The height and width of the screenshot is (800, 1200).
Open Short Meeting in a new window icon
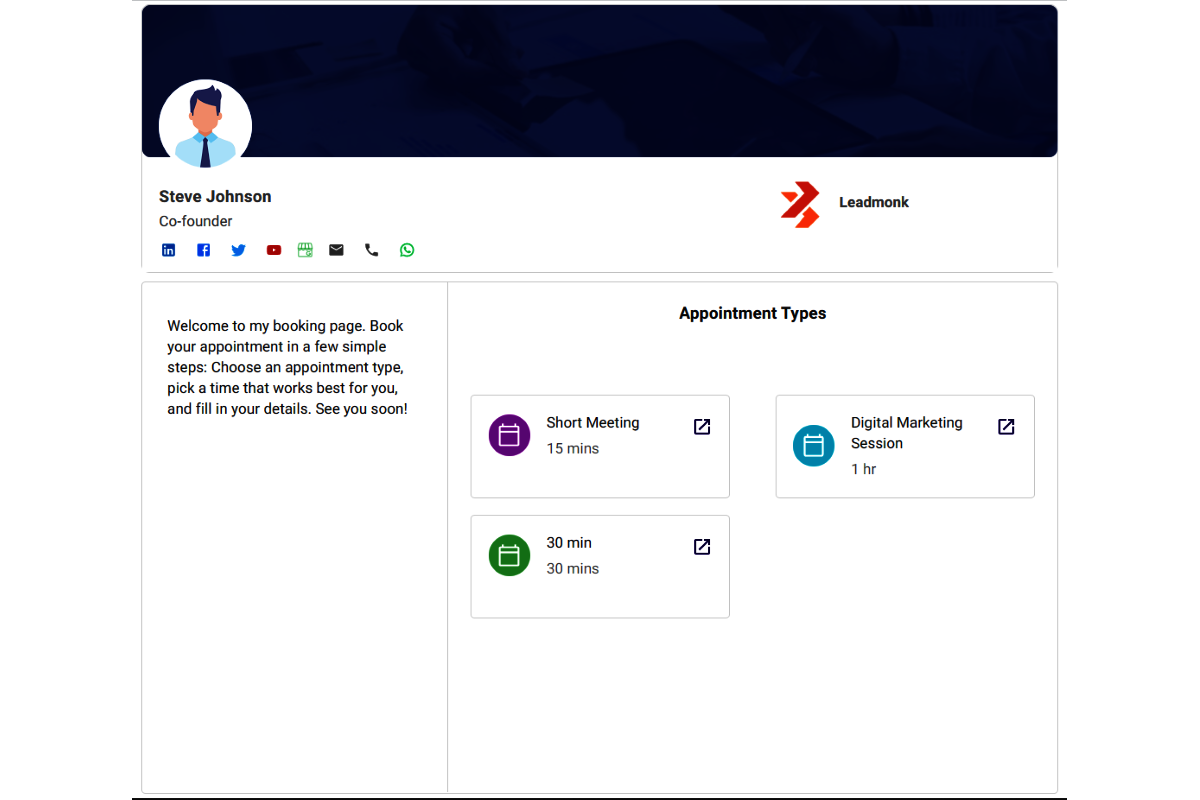(702, 427)
